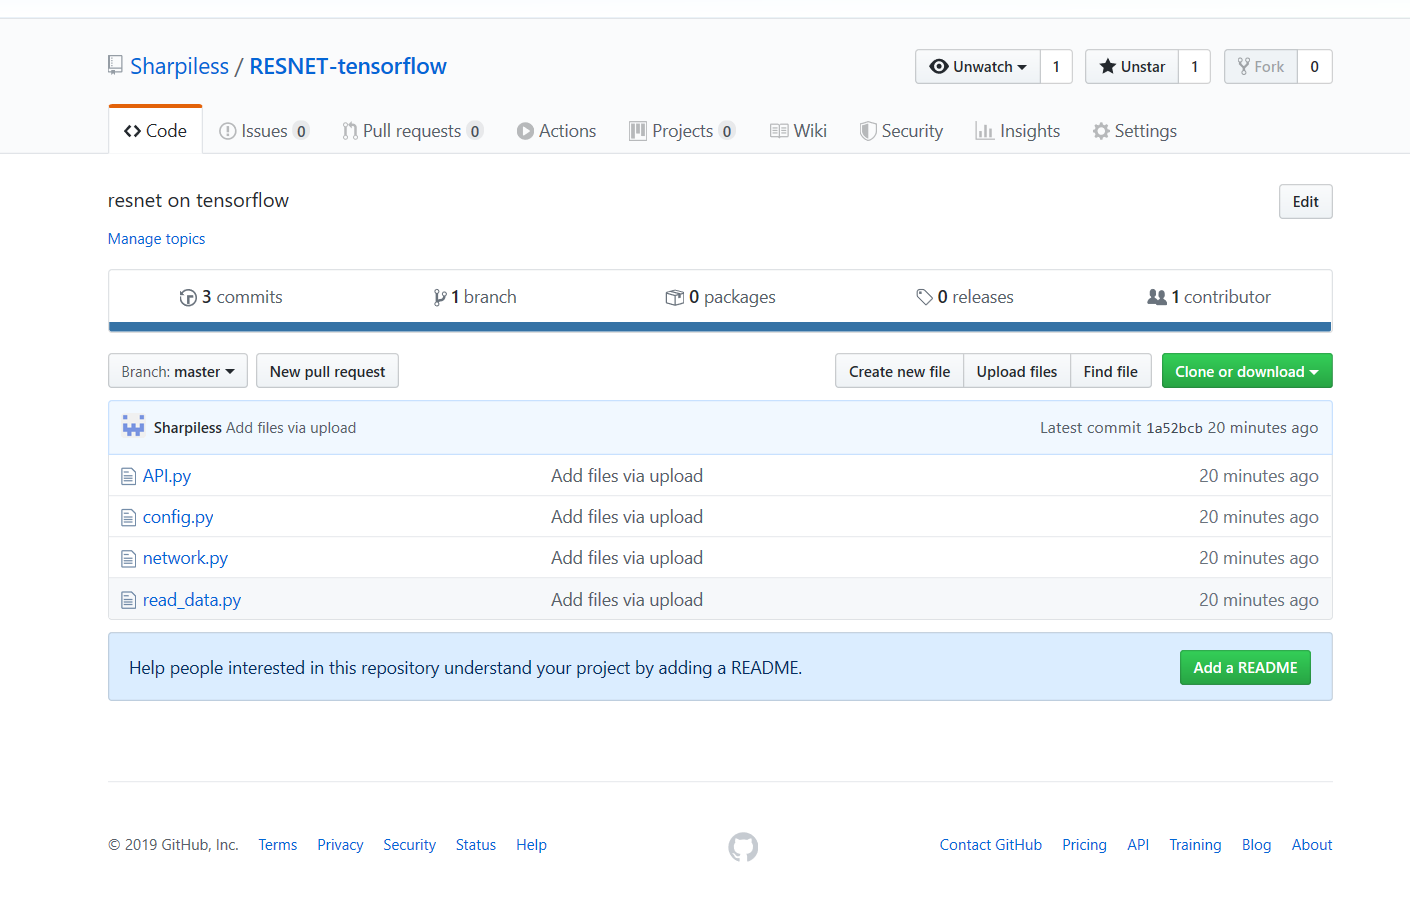Open the Pull requests tab
The image size is (1410, 913).
click(412, 131)
